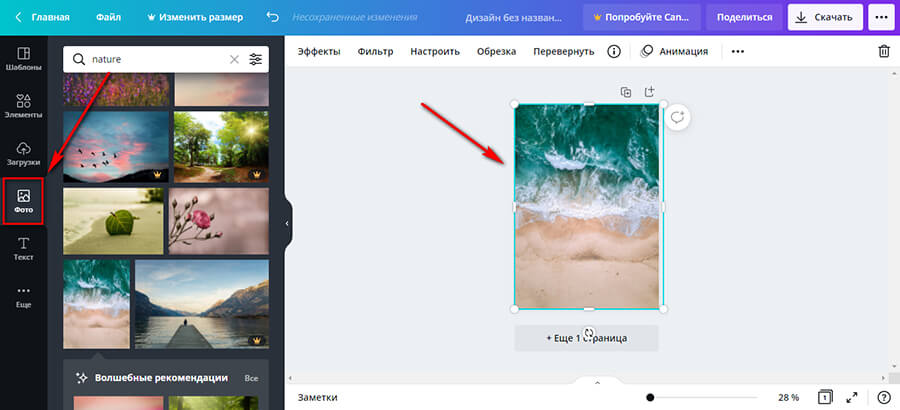Open the Настроить toolbar option

tap(435, 51)
